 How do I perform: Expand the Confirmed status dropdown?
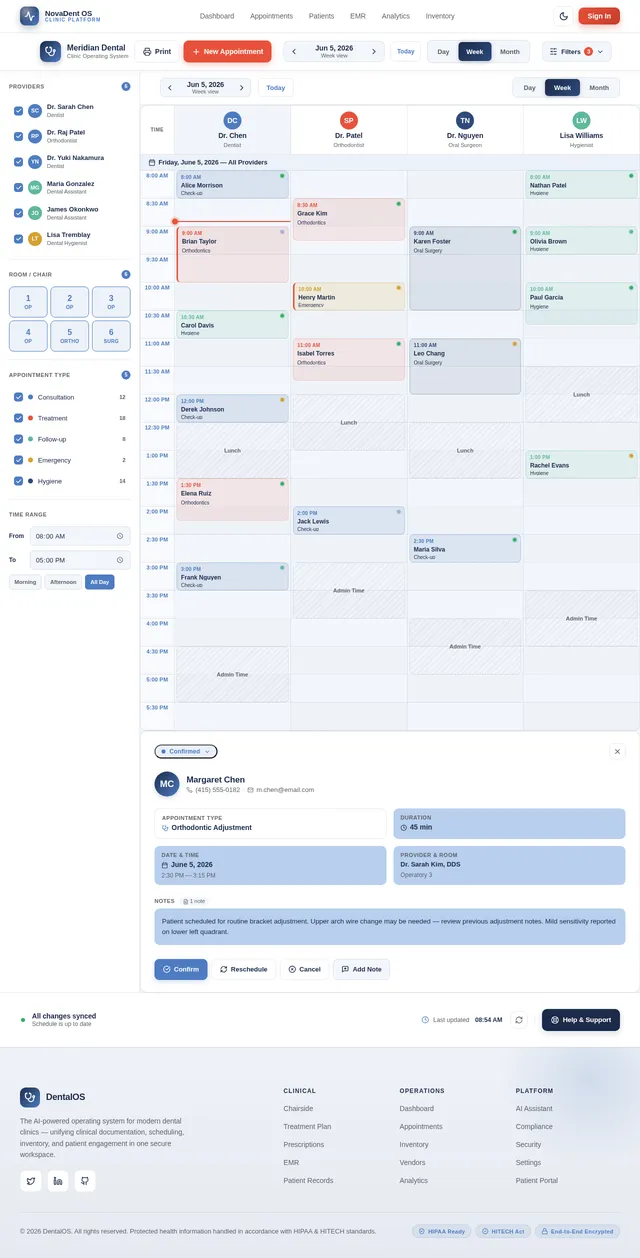[186, 751]
